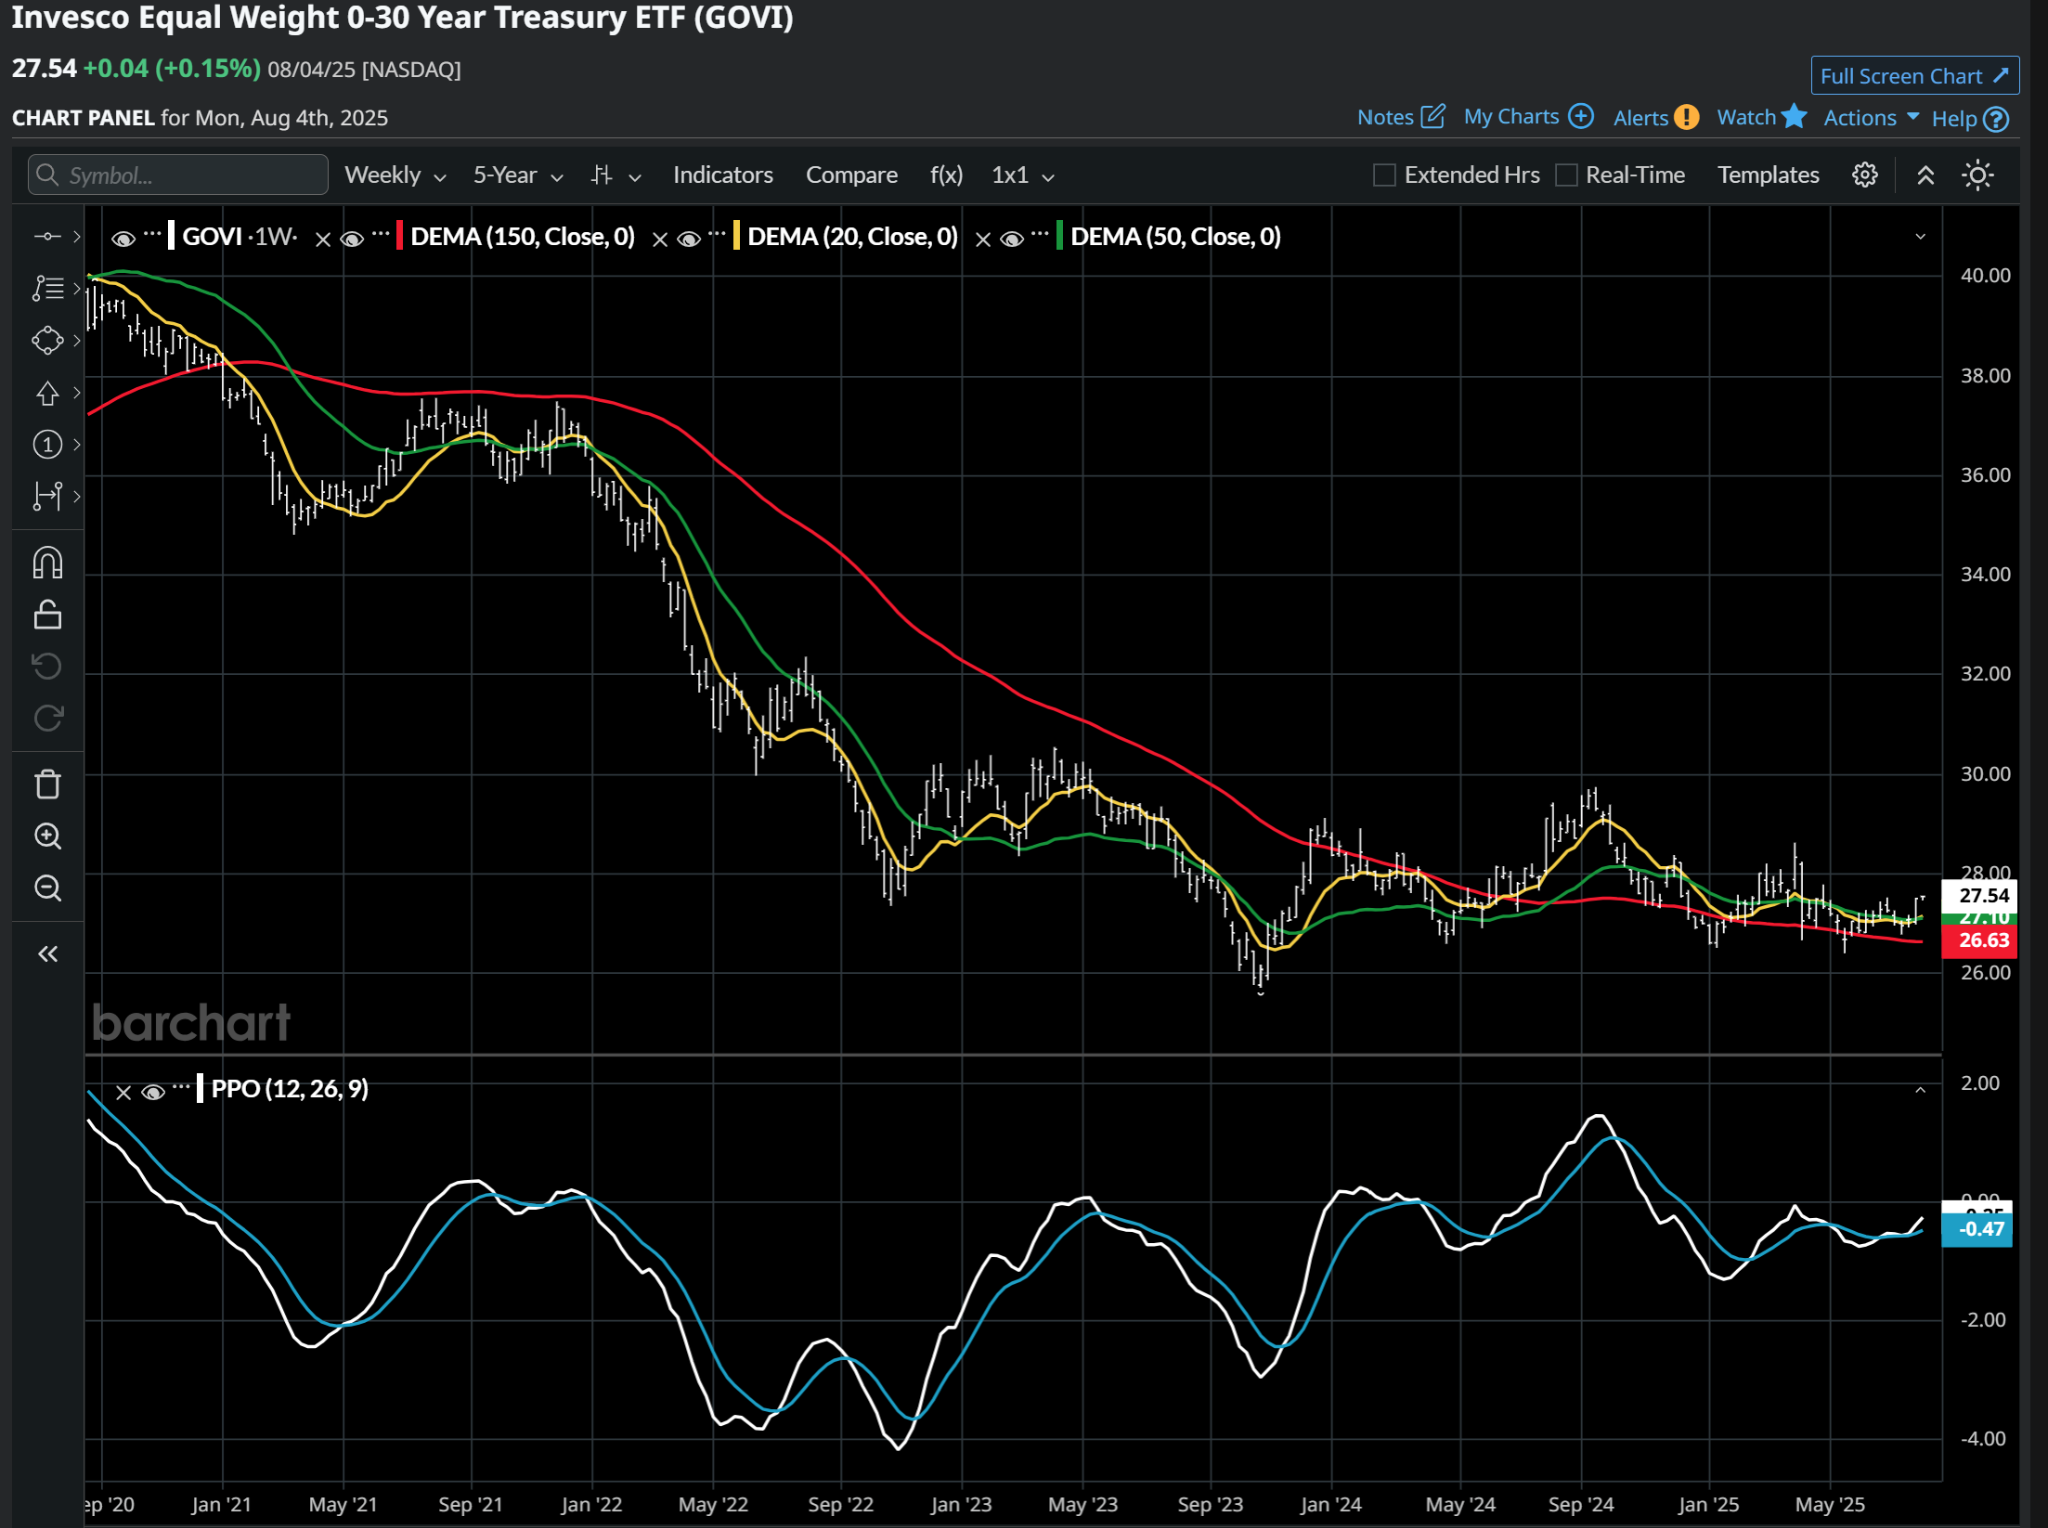Select the arrow marker tool
Screen dimensions: 2048x1528
point(47,393)
